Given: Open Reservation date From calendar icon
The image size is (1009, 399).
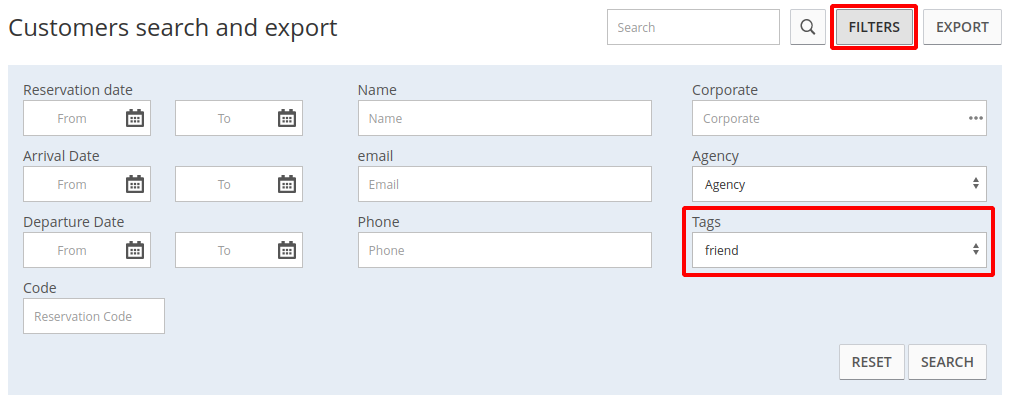Looking at the screenshot, I should [134, 118].
